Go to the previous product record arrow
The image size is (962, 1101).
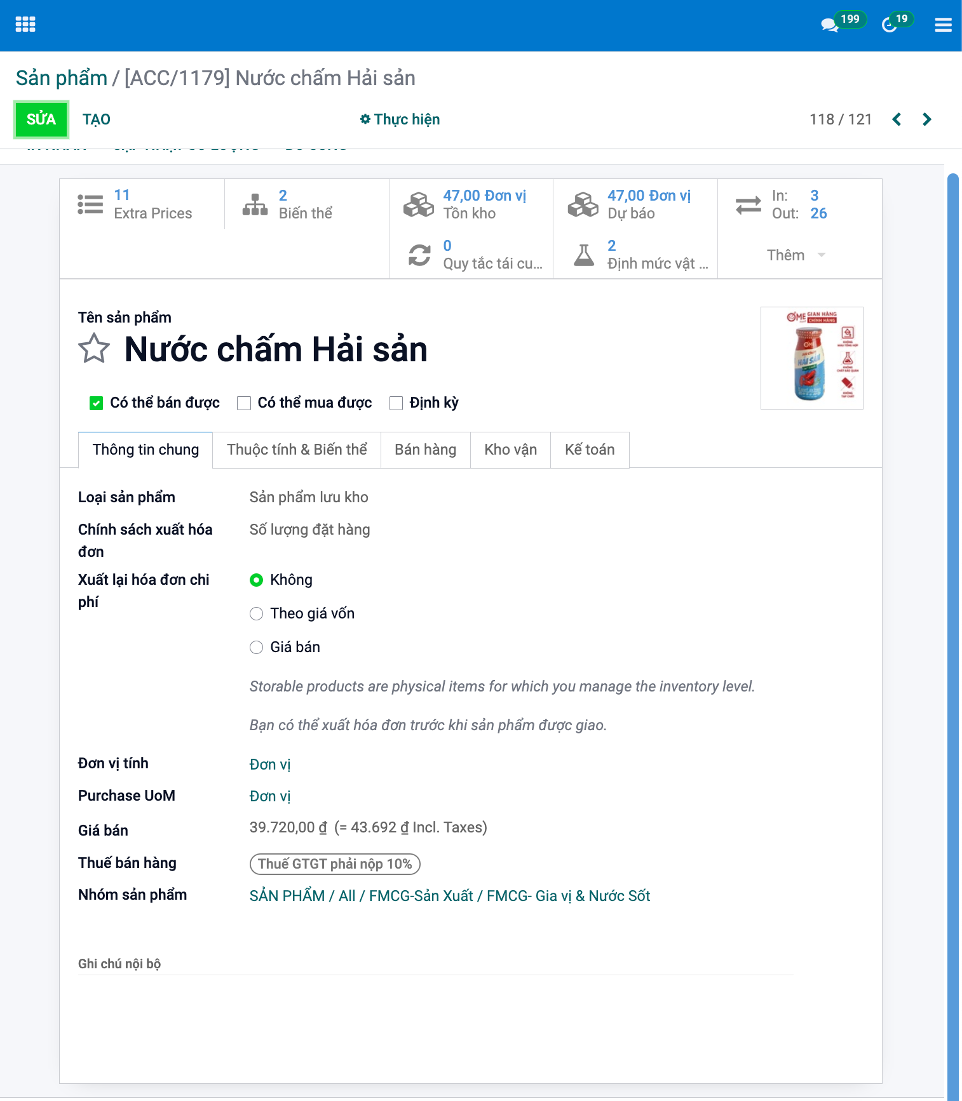point(897,119)
